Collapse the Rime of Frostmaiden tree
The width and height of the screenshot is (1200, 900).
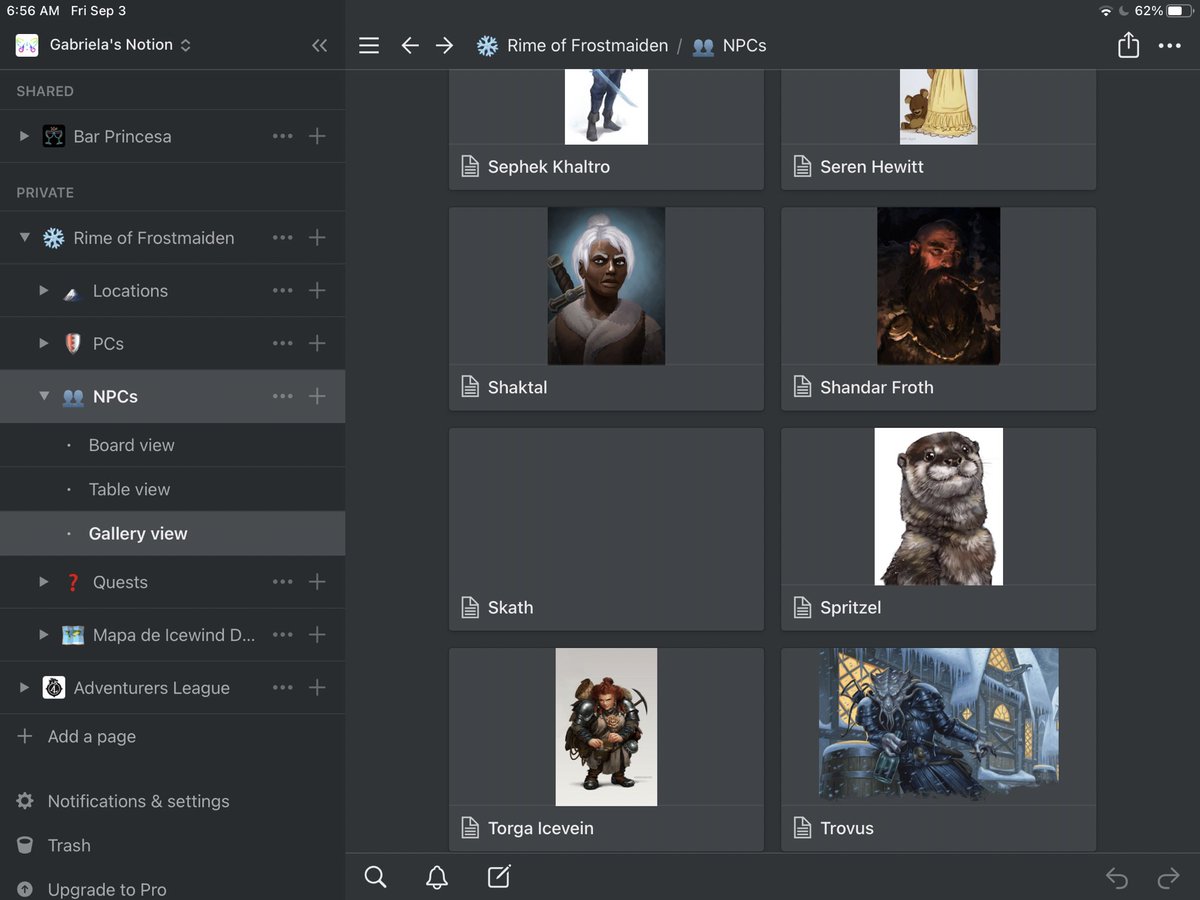(25, 238)
